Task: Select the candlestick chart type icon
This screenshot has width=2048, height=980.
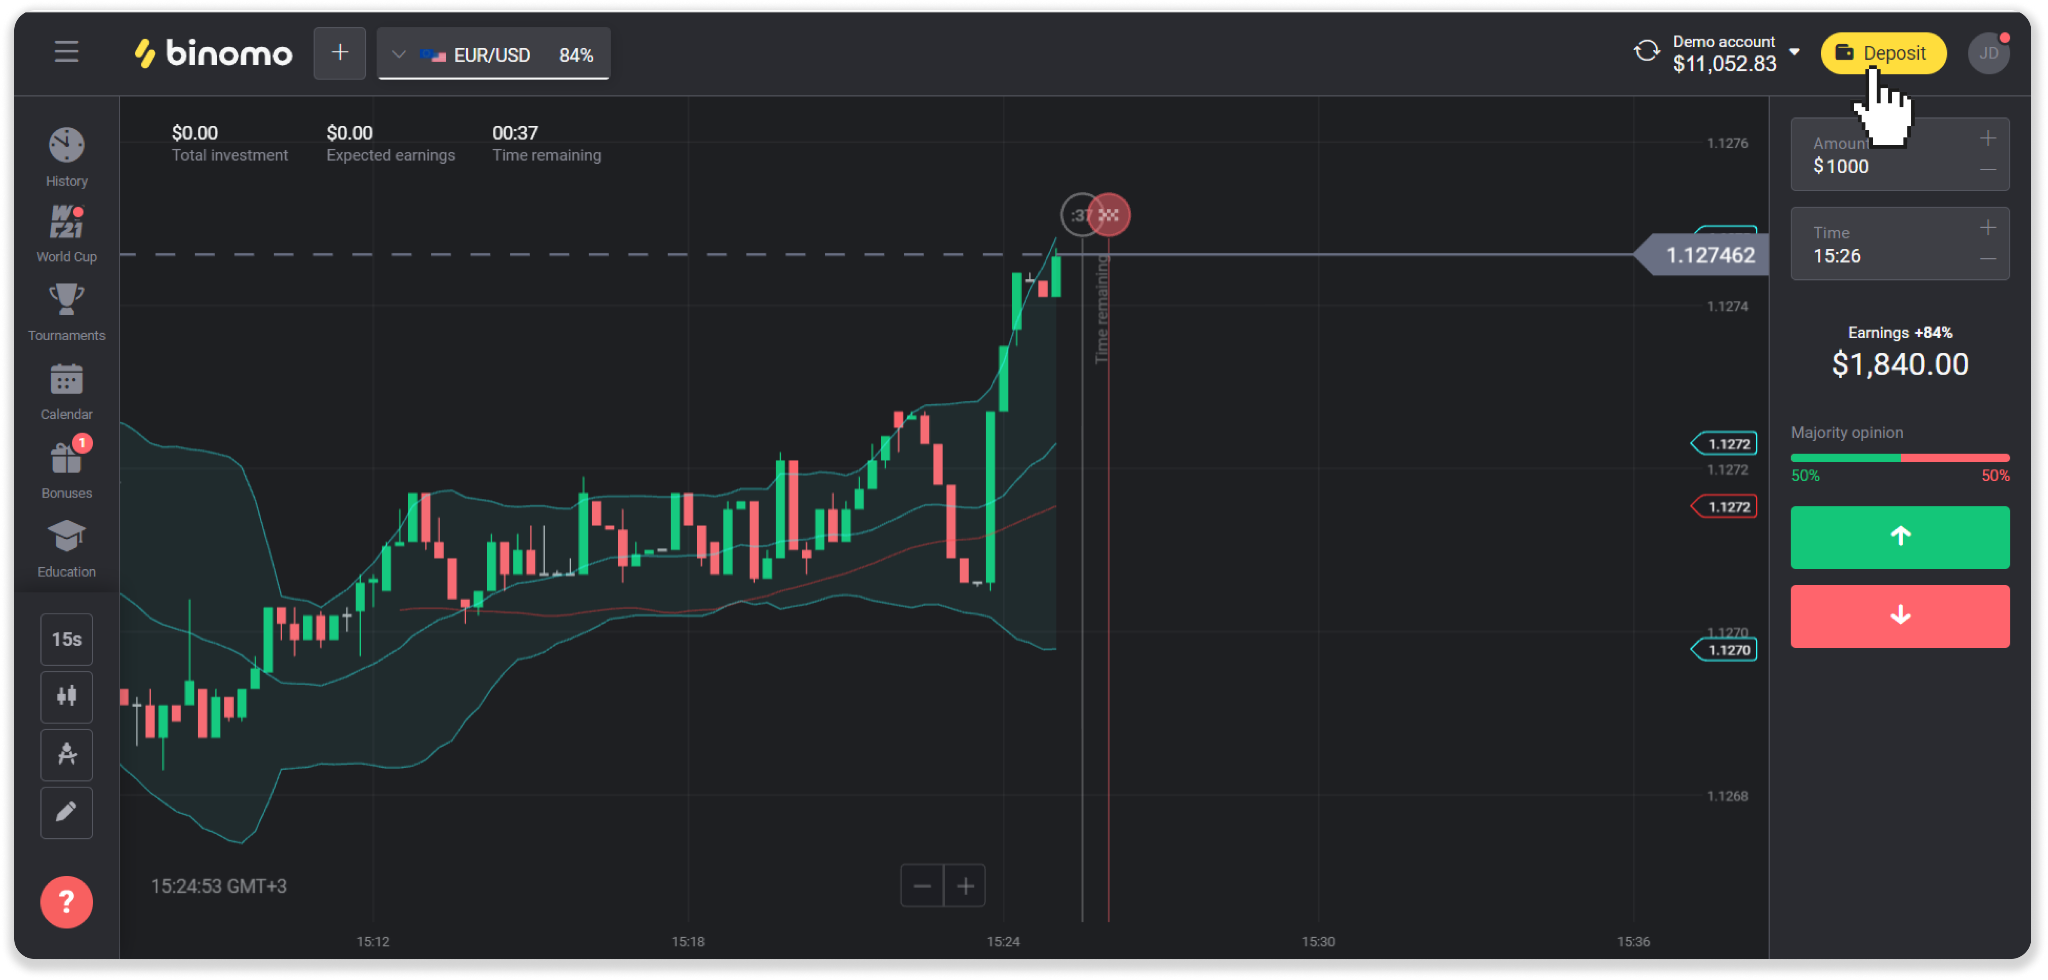Action: [66, 696]
